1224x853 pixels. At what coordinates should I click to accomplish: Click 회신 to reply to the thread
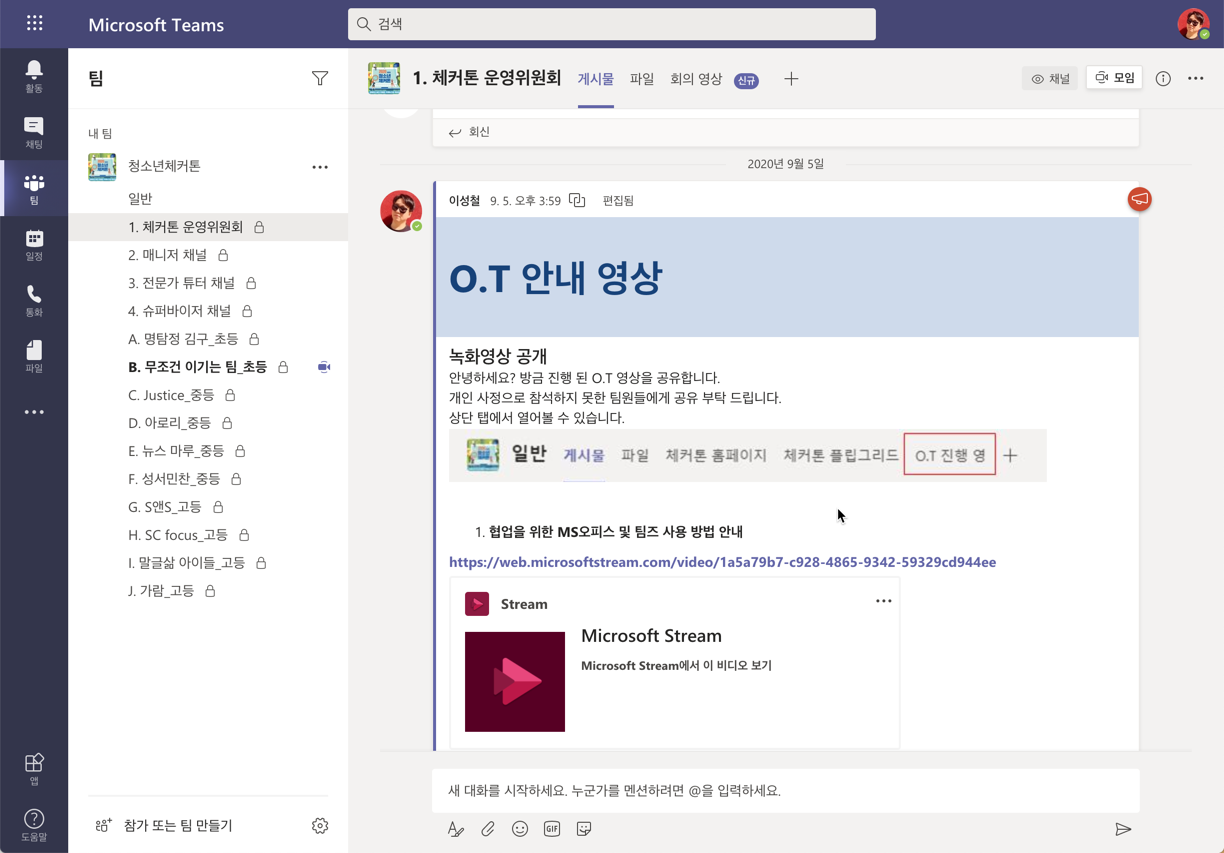pyautogui.click(x=469, y=132)
